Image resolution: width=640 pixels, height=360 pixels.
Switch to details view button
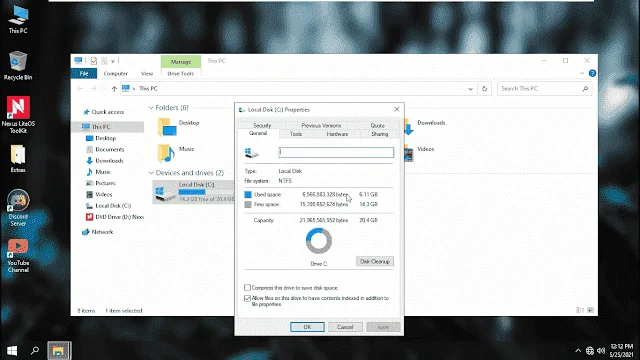pos(580,311)
